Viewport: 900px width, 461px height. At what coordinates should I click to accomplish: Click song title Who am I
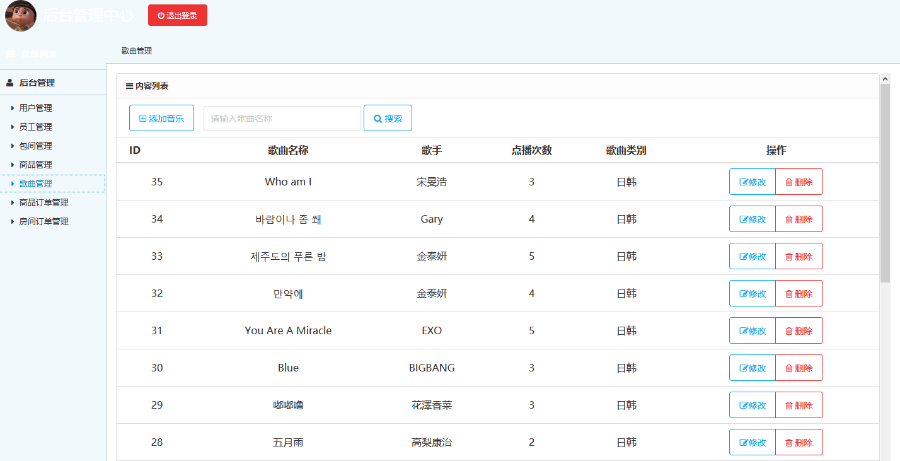click(x=288, y=182)
